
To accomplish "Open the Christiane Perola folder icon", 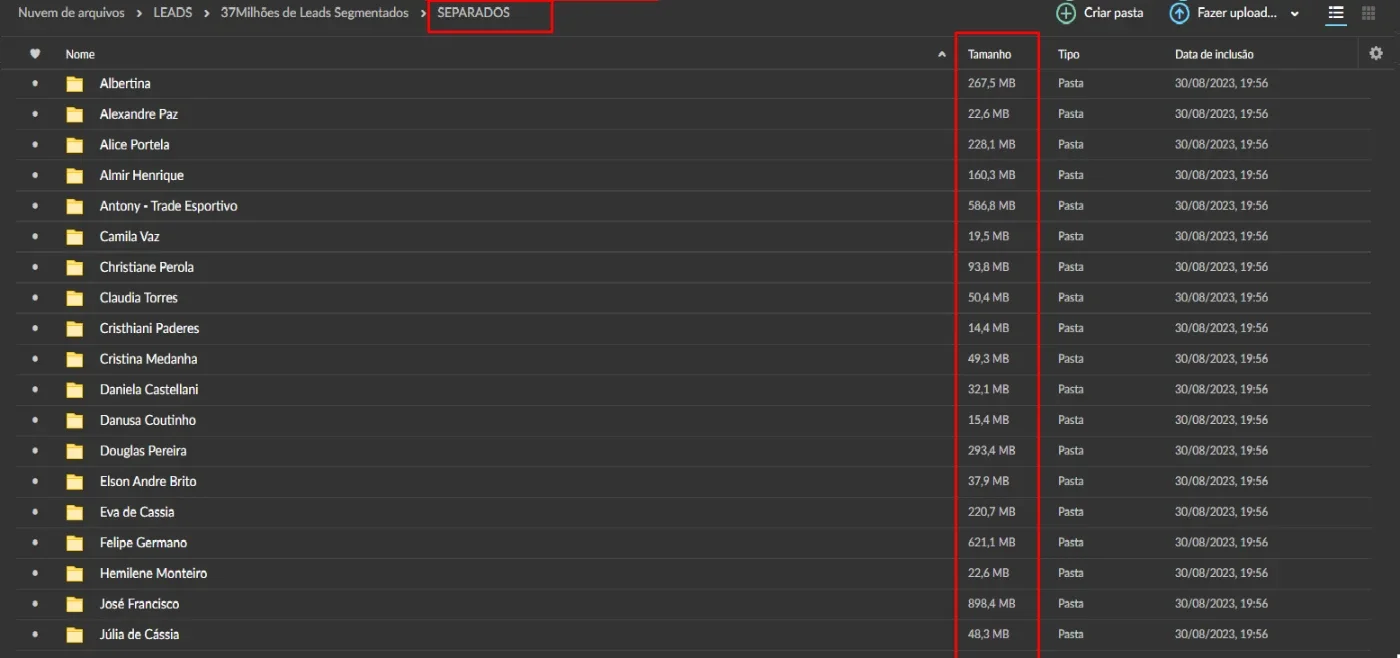I will [x=75, y=268].
